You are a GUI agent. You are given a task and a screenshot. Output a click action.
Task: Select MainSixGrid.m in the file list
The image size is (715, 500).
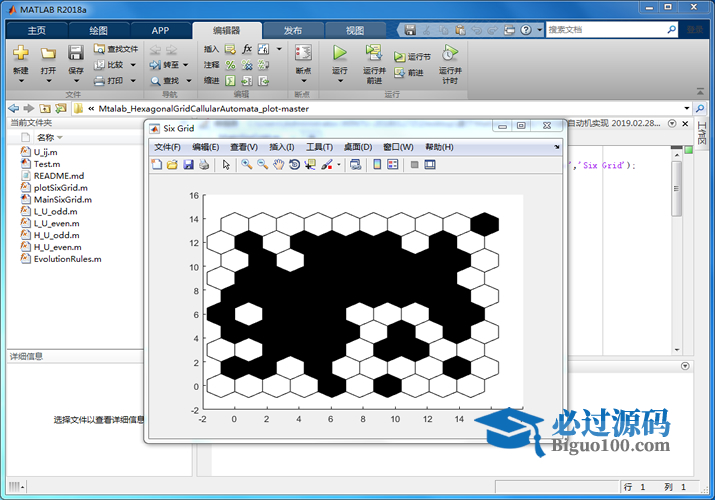61,199
